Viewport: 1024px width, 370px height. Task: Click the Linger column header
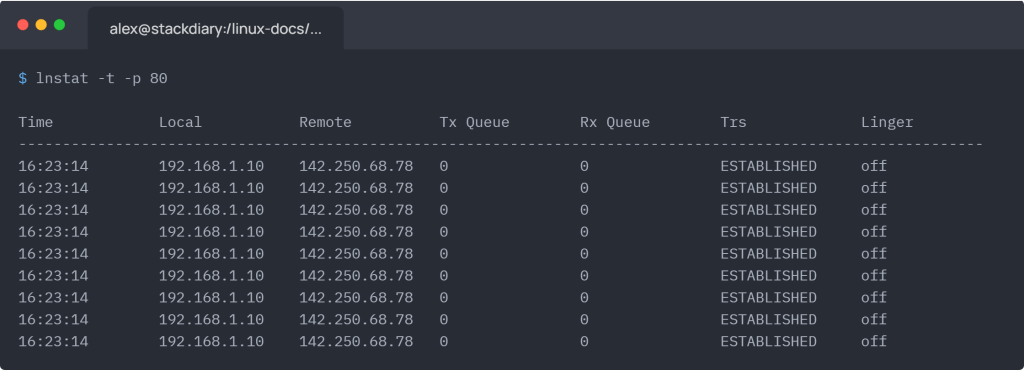coord(887,123)
